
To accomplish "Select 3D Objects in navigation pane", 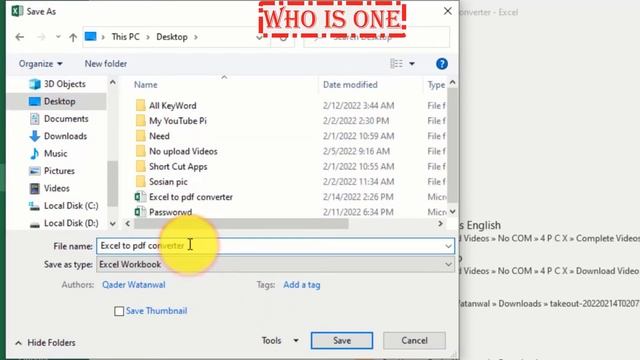I will coord(57,84).
